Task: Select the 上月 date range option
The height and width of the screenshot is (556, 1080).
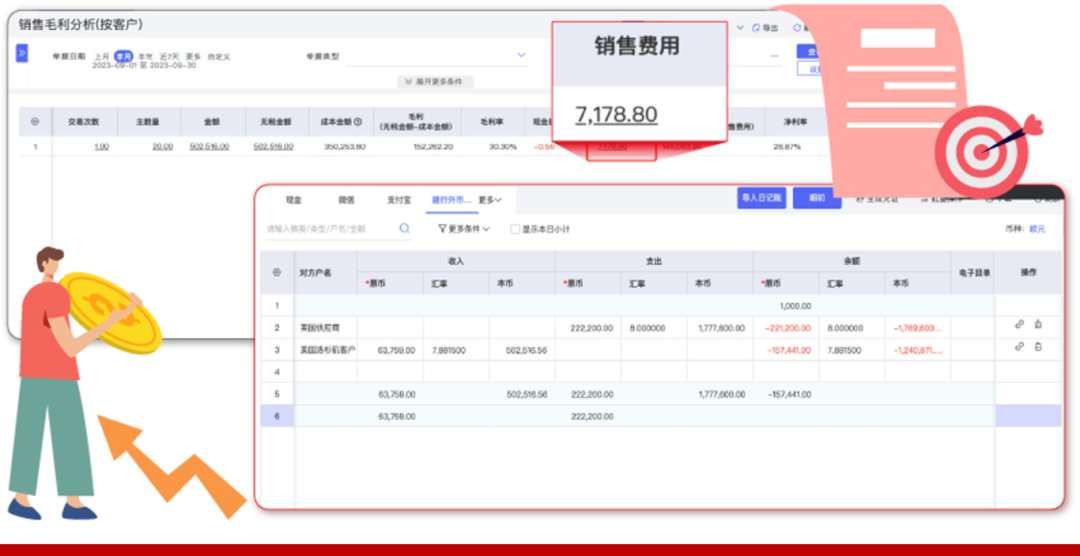Action: point(101,56)
